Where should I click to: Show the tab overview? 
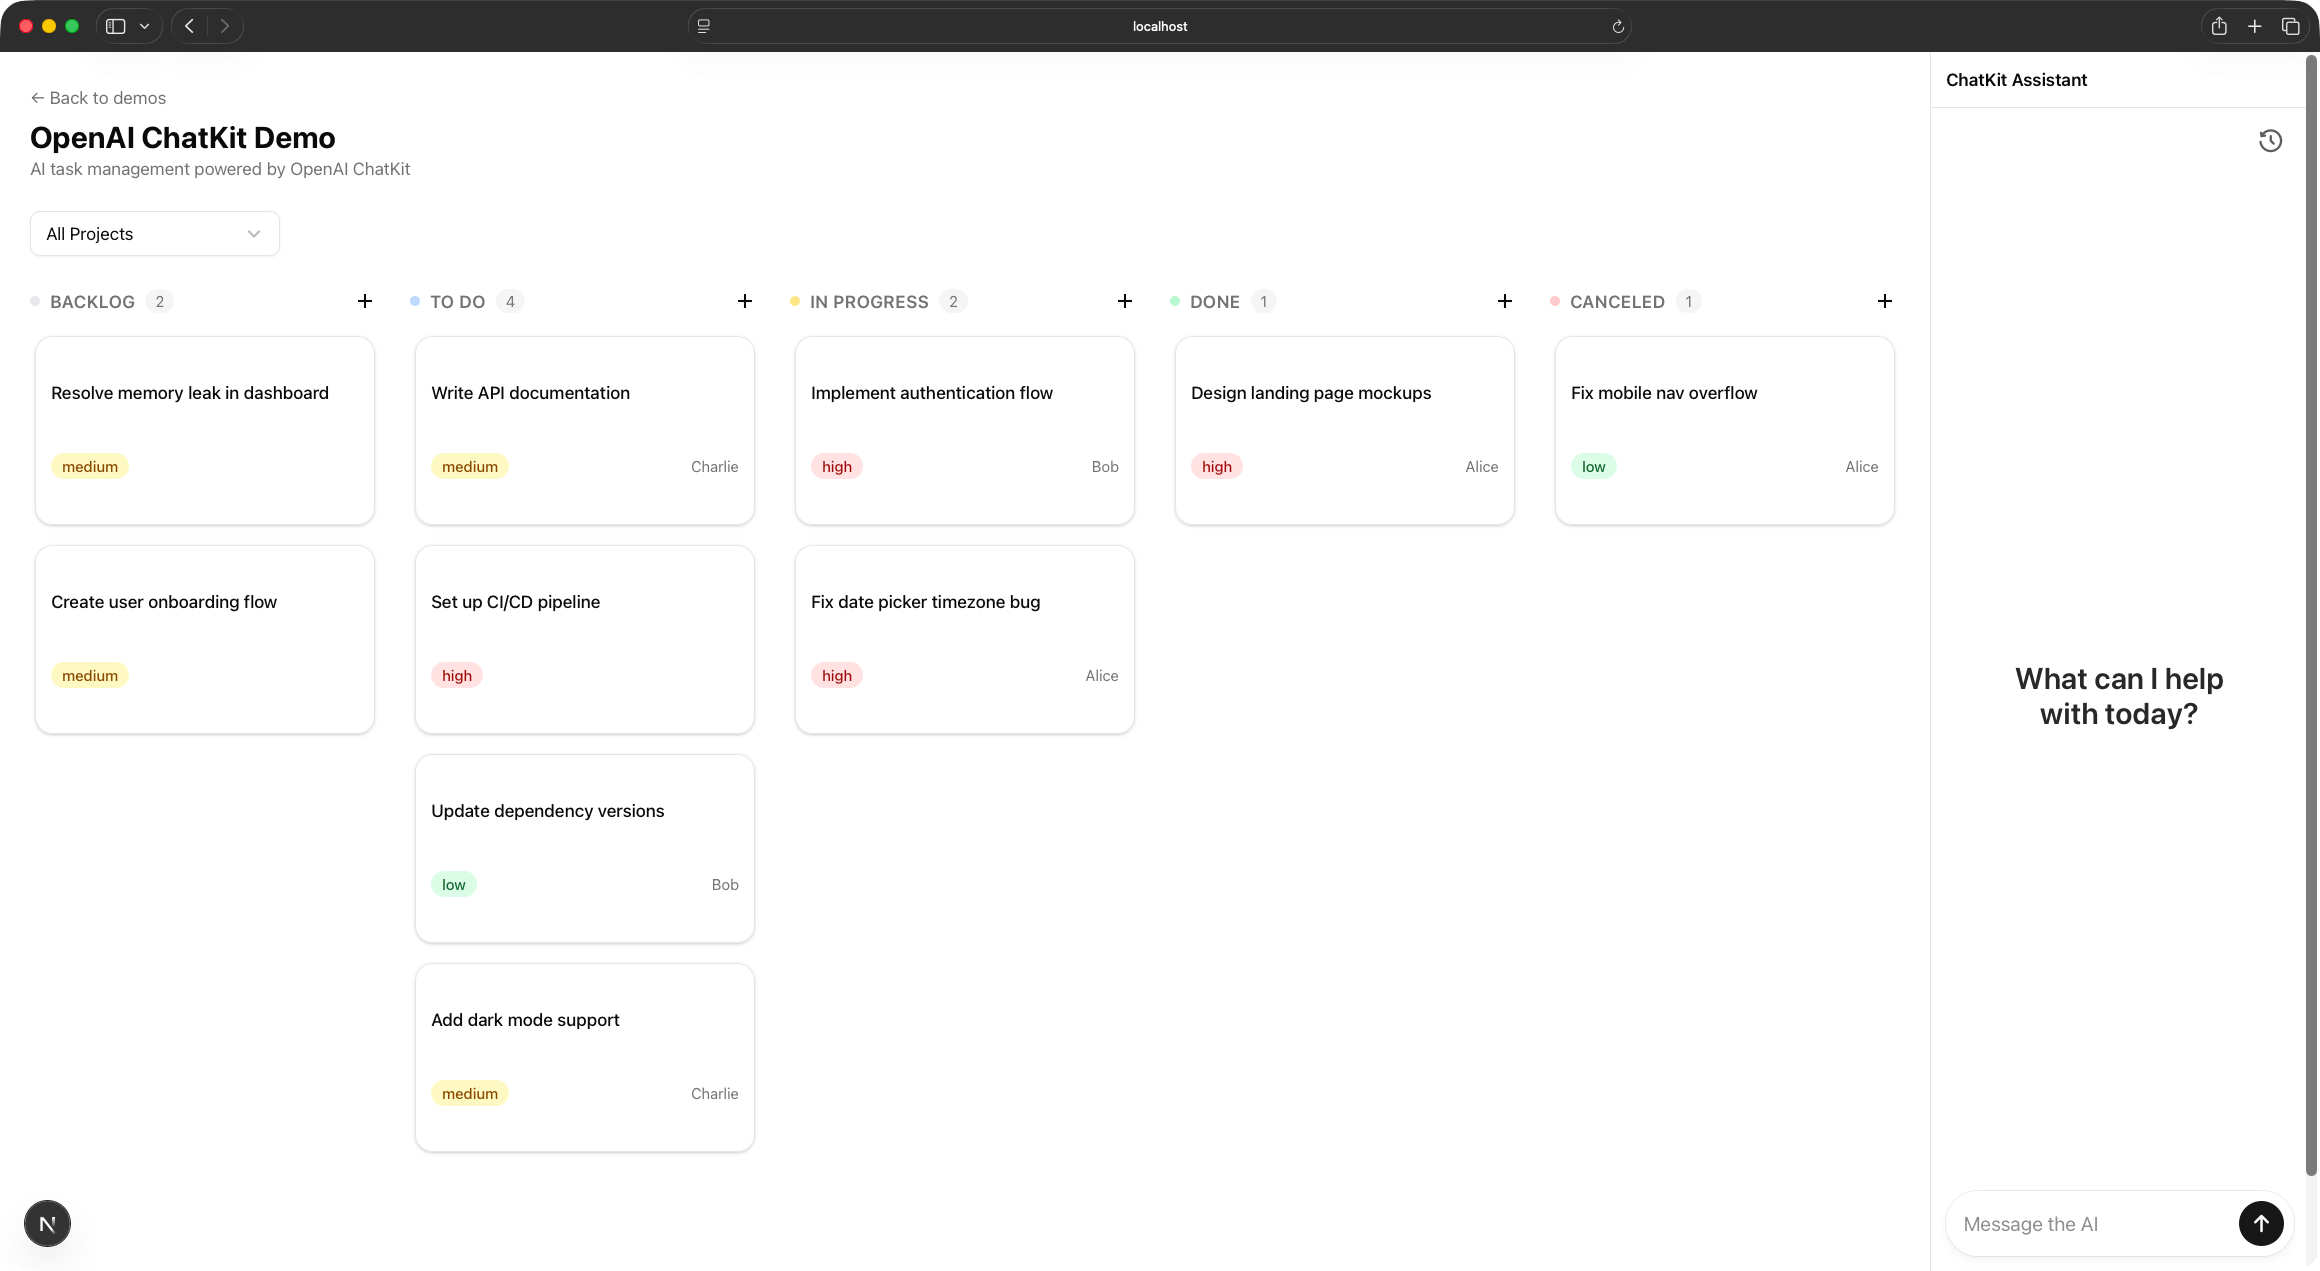click(2290, 26)
